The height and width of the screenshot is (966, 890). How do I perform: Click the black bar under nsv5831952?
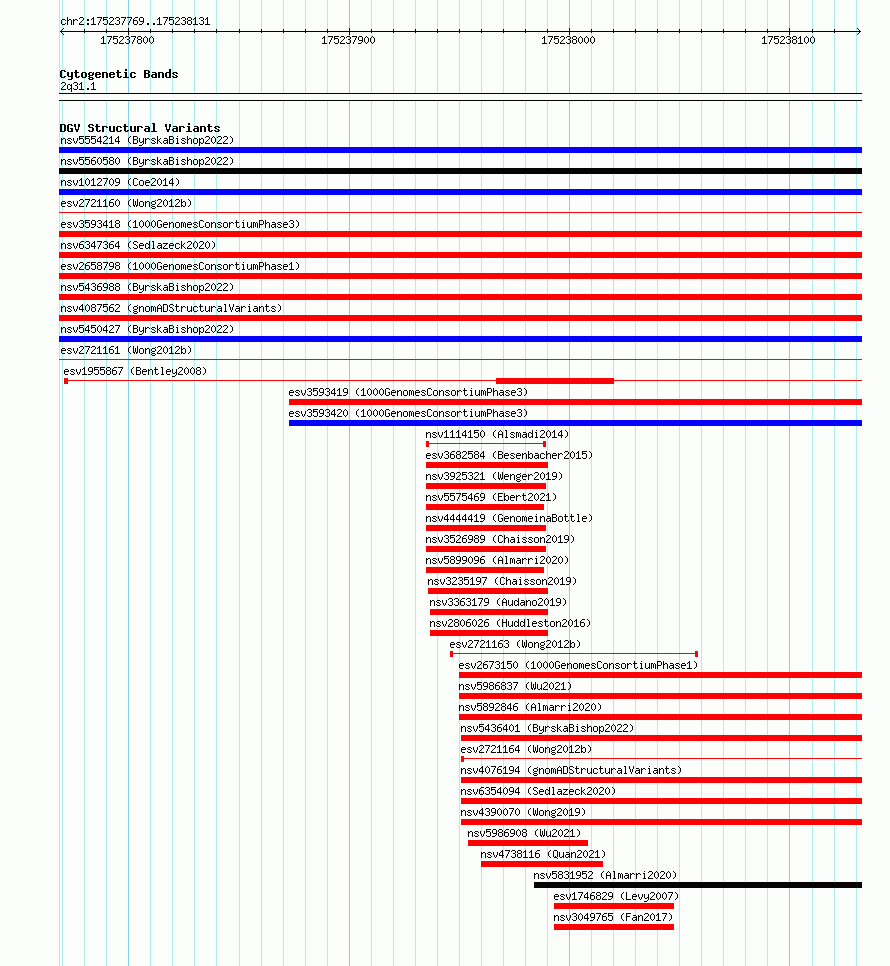(698, 885)
